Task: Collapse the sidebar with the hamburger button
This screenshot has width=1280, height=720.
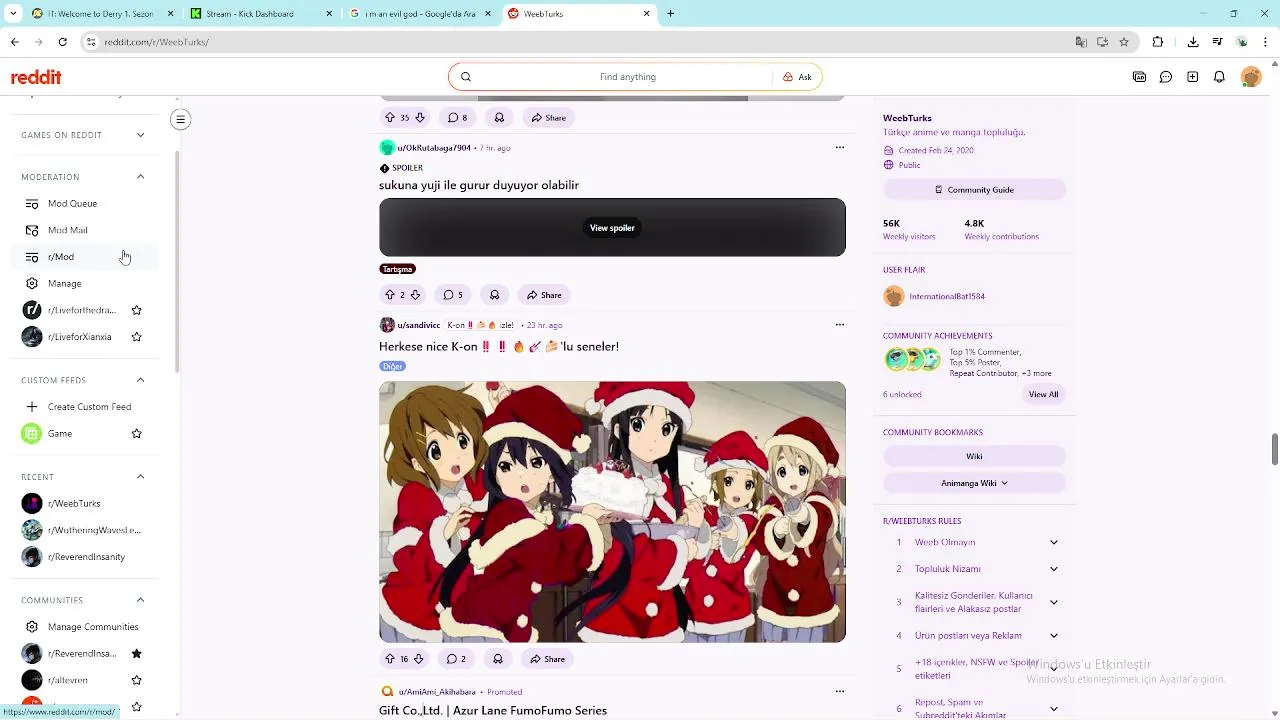Action: (x=180, y=120)
